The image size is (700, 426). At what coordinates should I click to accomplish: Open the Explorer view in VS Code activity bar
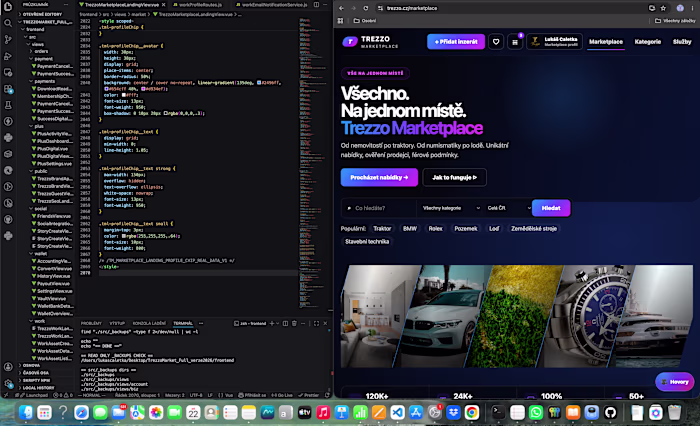pyautogui.click(x=8, y=7)
